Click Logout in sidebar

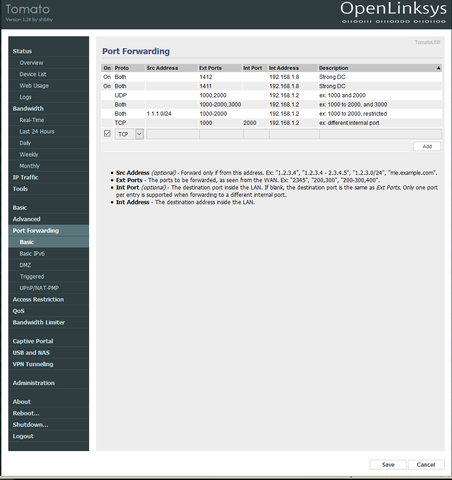click(23, 436)
